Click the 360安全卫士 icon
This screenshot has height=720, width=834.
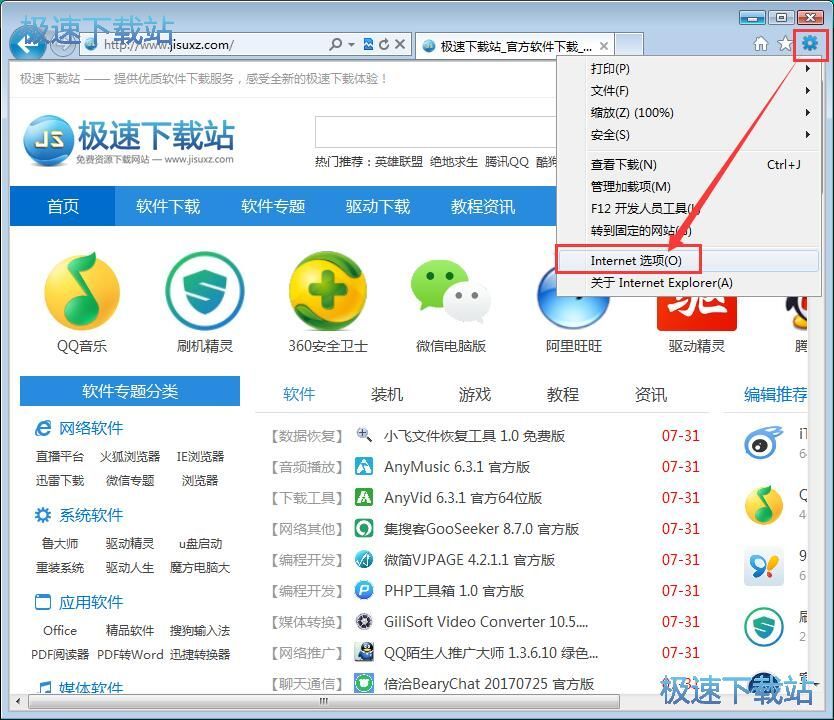(x=328, y=291)
